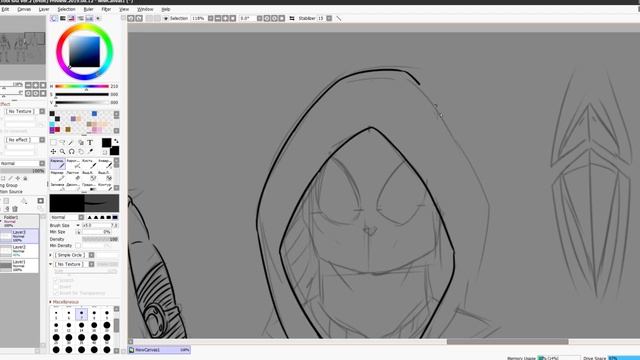The width and height of the screenshot is (640, 360).
Task: Show the scratchpad panel icon
Action: [98, 18]
